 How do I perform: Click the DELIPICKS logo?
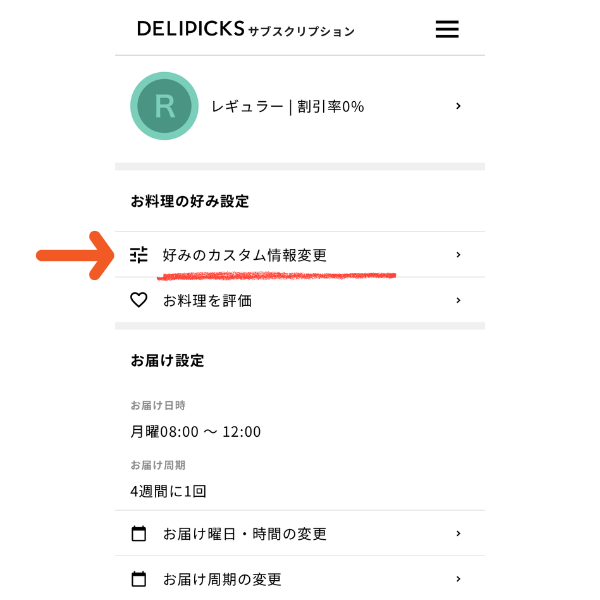tap(190, 29)
